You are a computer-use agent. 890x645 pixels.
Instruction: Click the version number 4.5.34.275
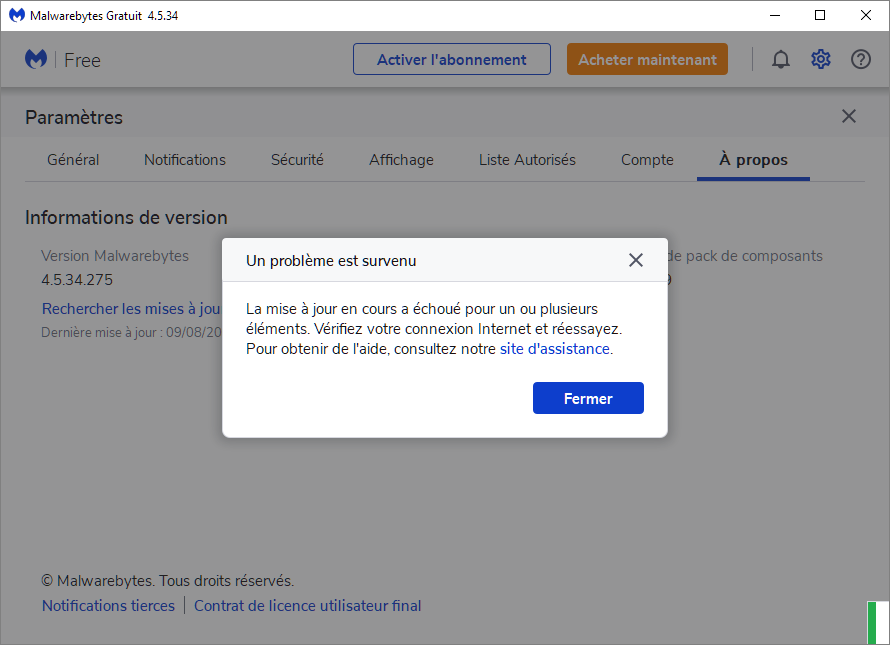click(77, 280)
